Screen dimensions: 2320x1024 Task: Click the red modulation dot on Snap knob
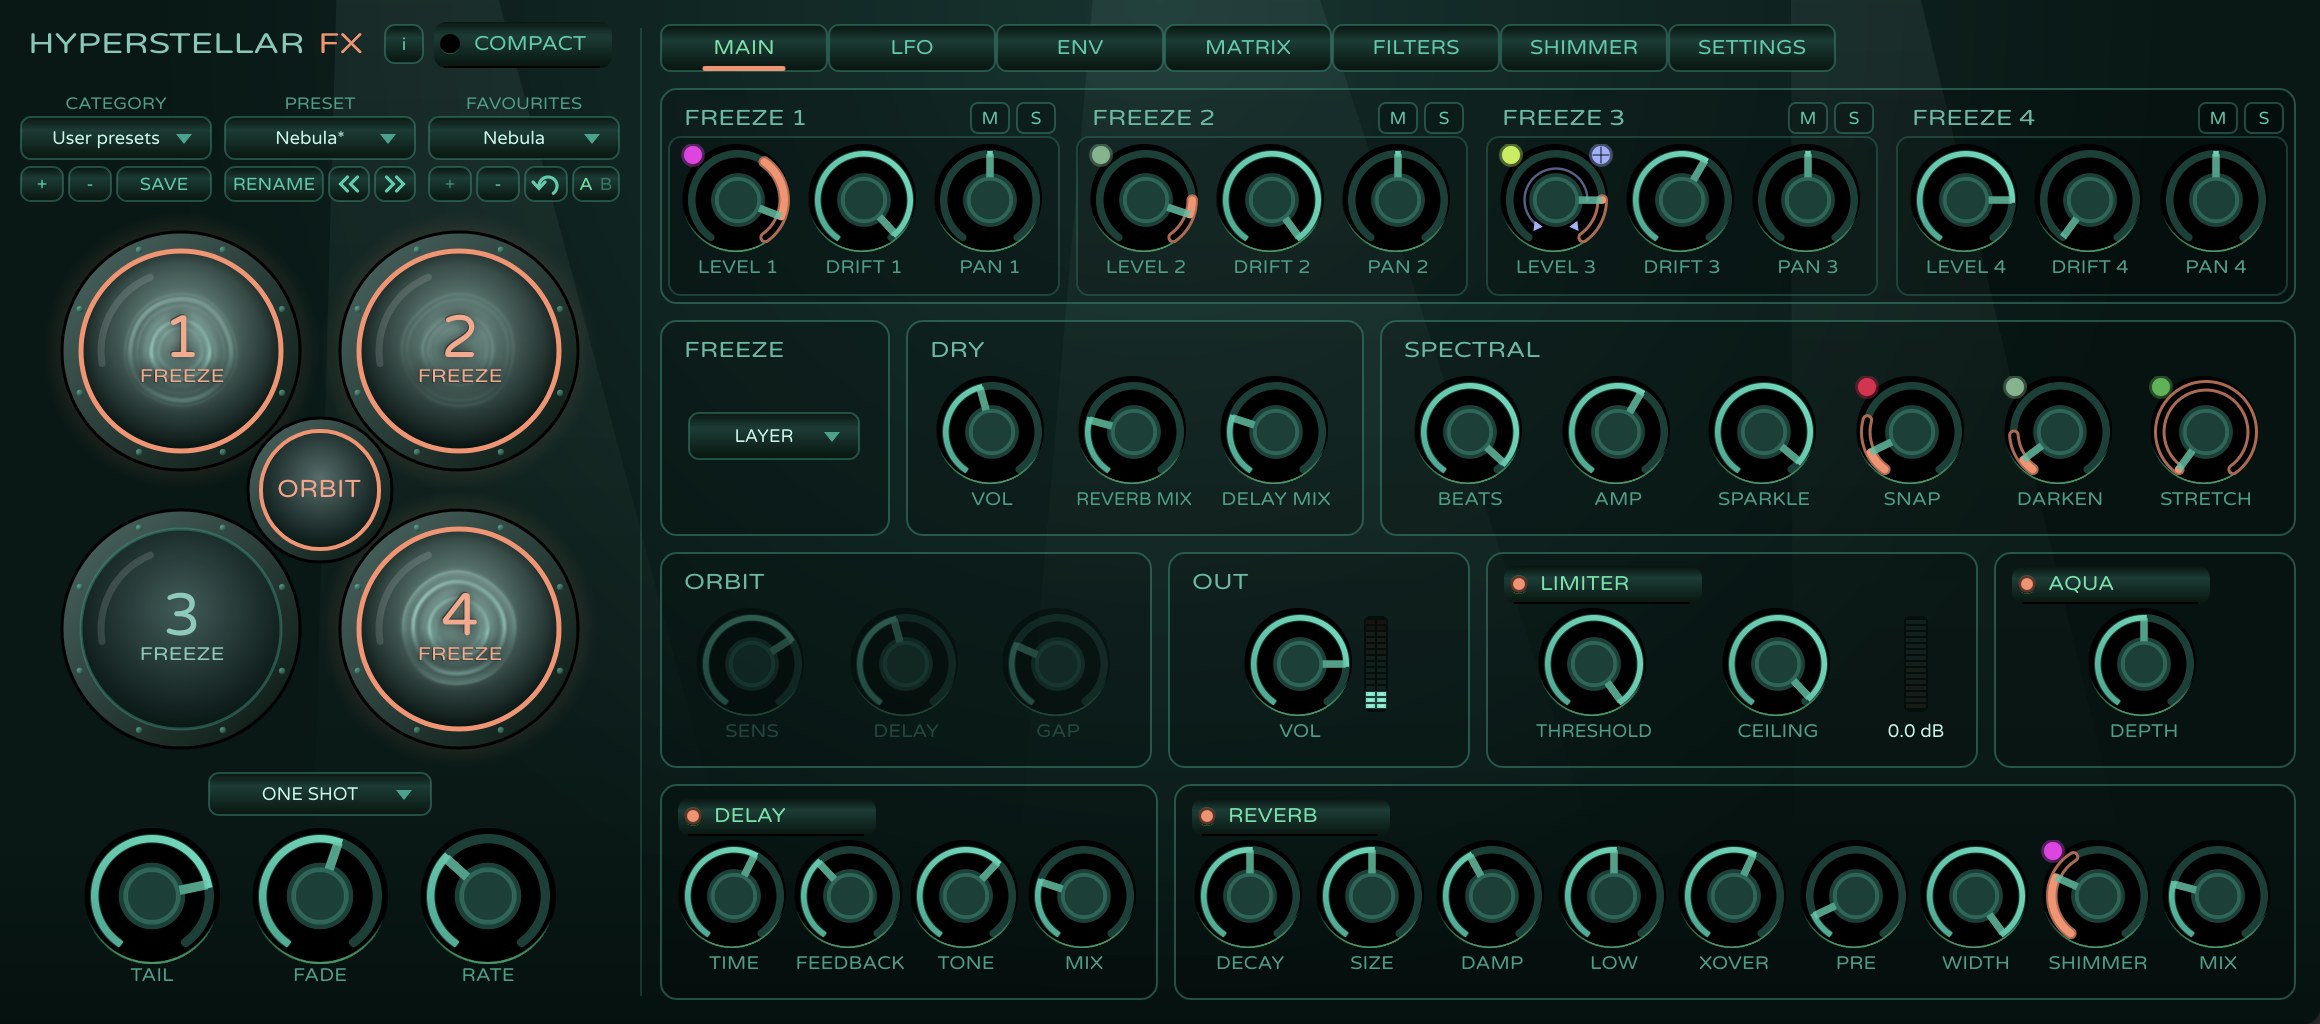pos(1866,387)
